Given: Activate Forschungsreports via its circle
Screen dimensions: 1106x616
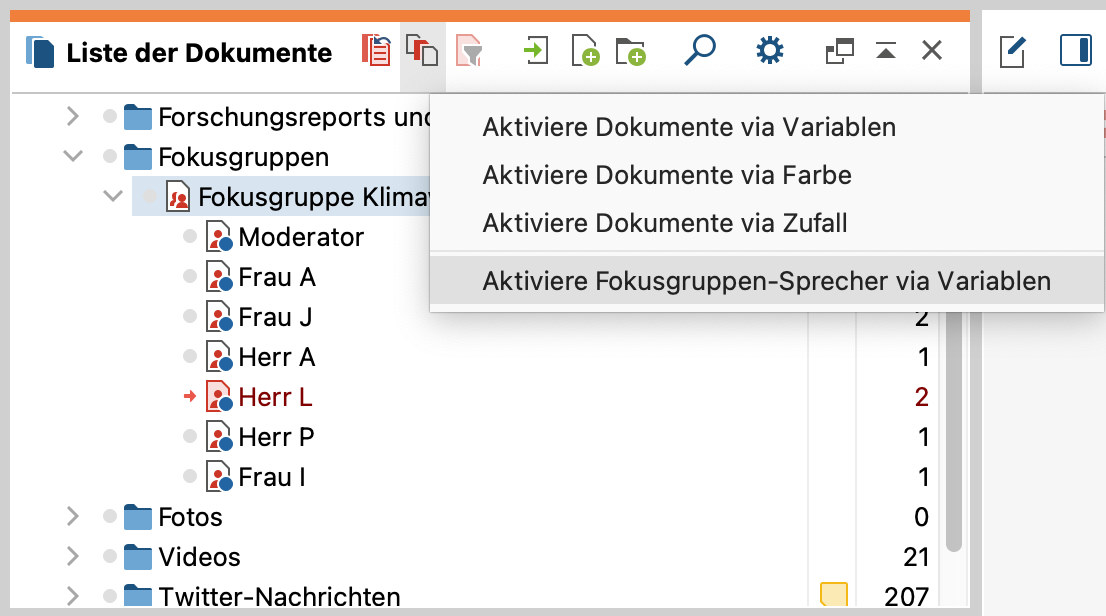Looking at the screenshot, I should 109,116.
